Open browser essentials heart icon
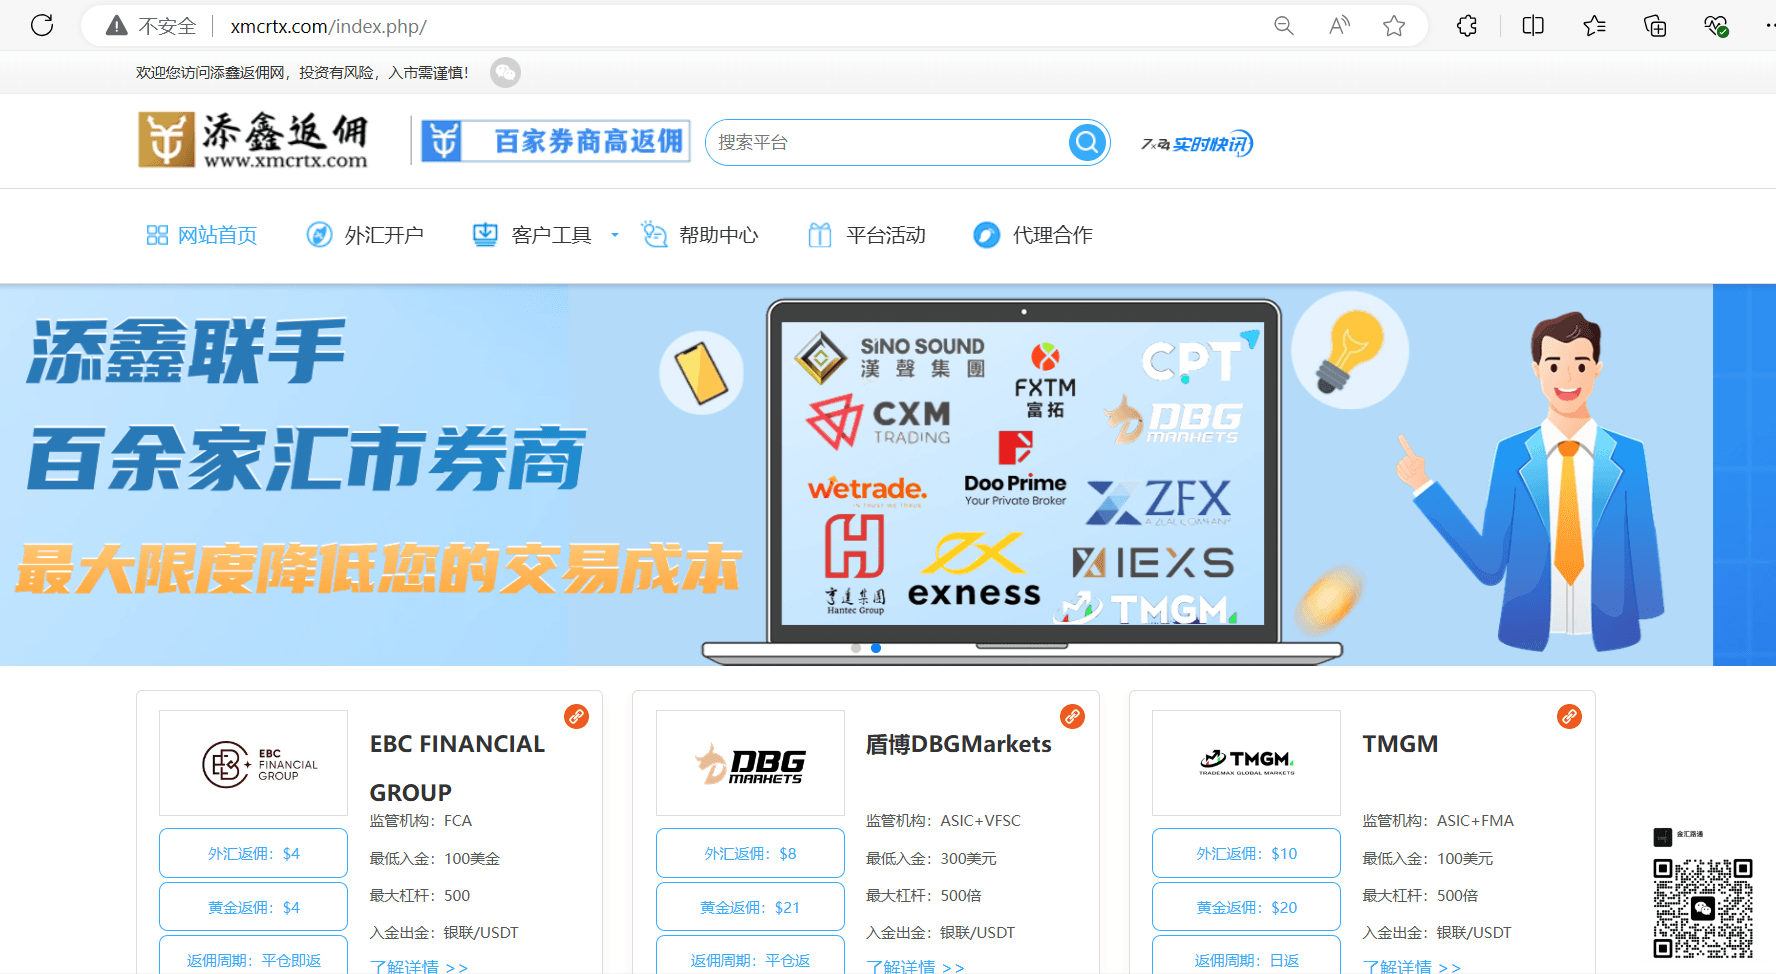The height and width of the screenshot is (974, 1776). pos(1716,26)
